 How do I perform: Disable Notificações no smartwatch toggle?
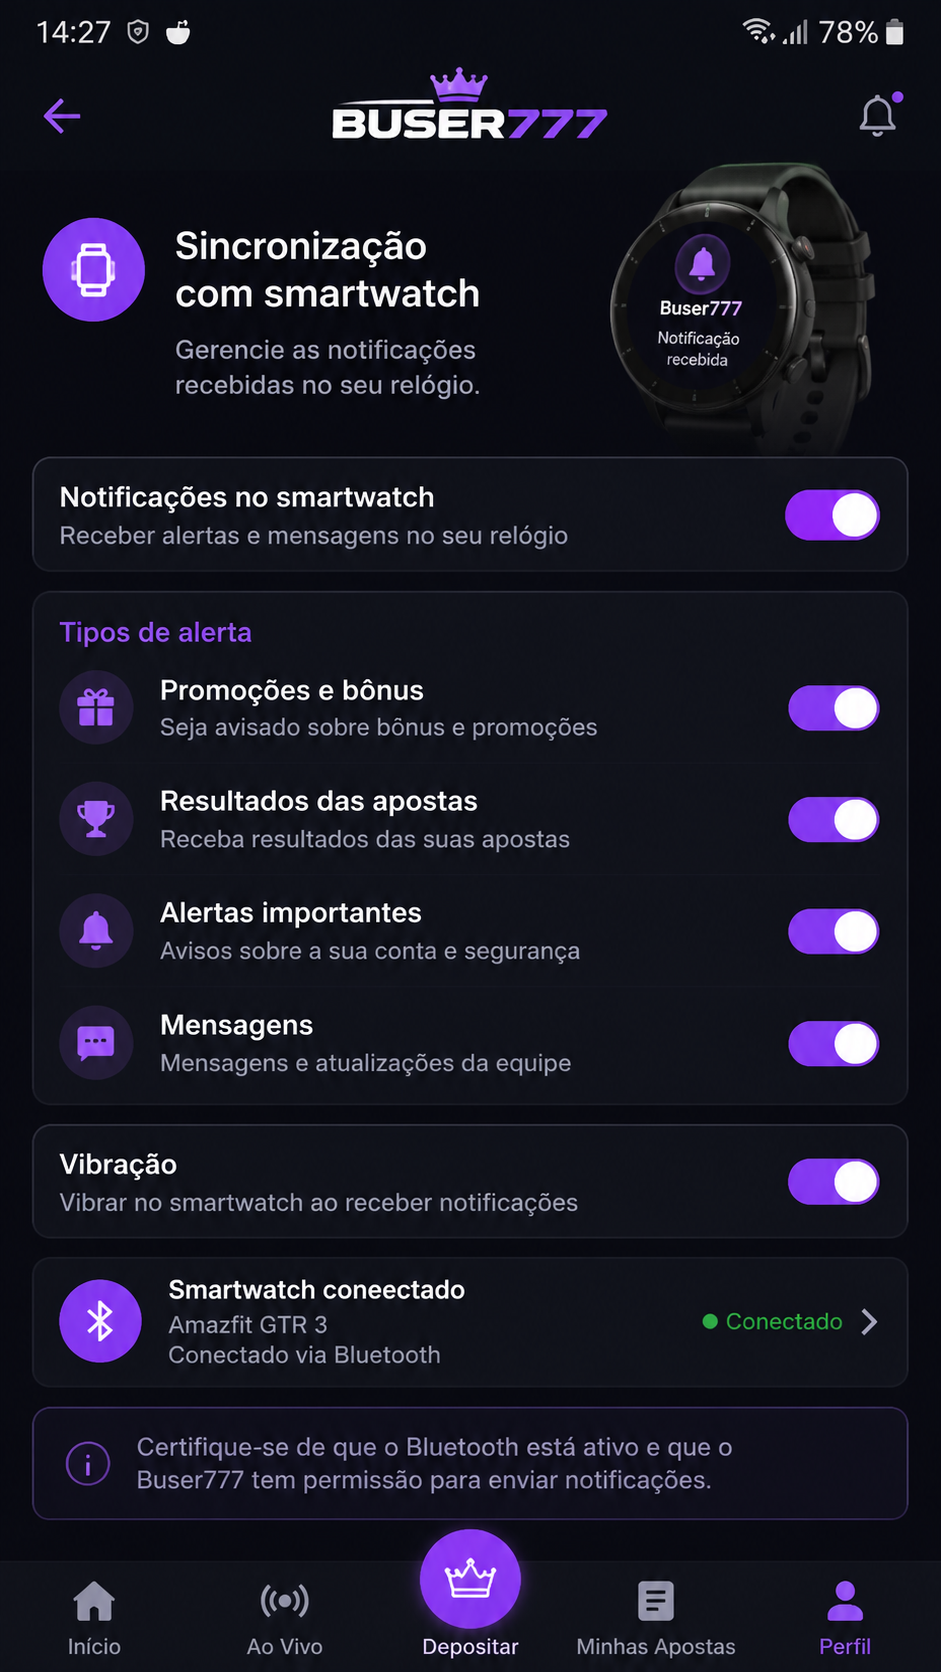point(832,515)
